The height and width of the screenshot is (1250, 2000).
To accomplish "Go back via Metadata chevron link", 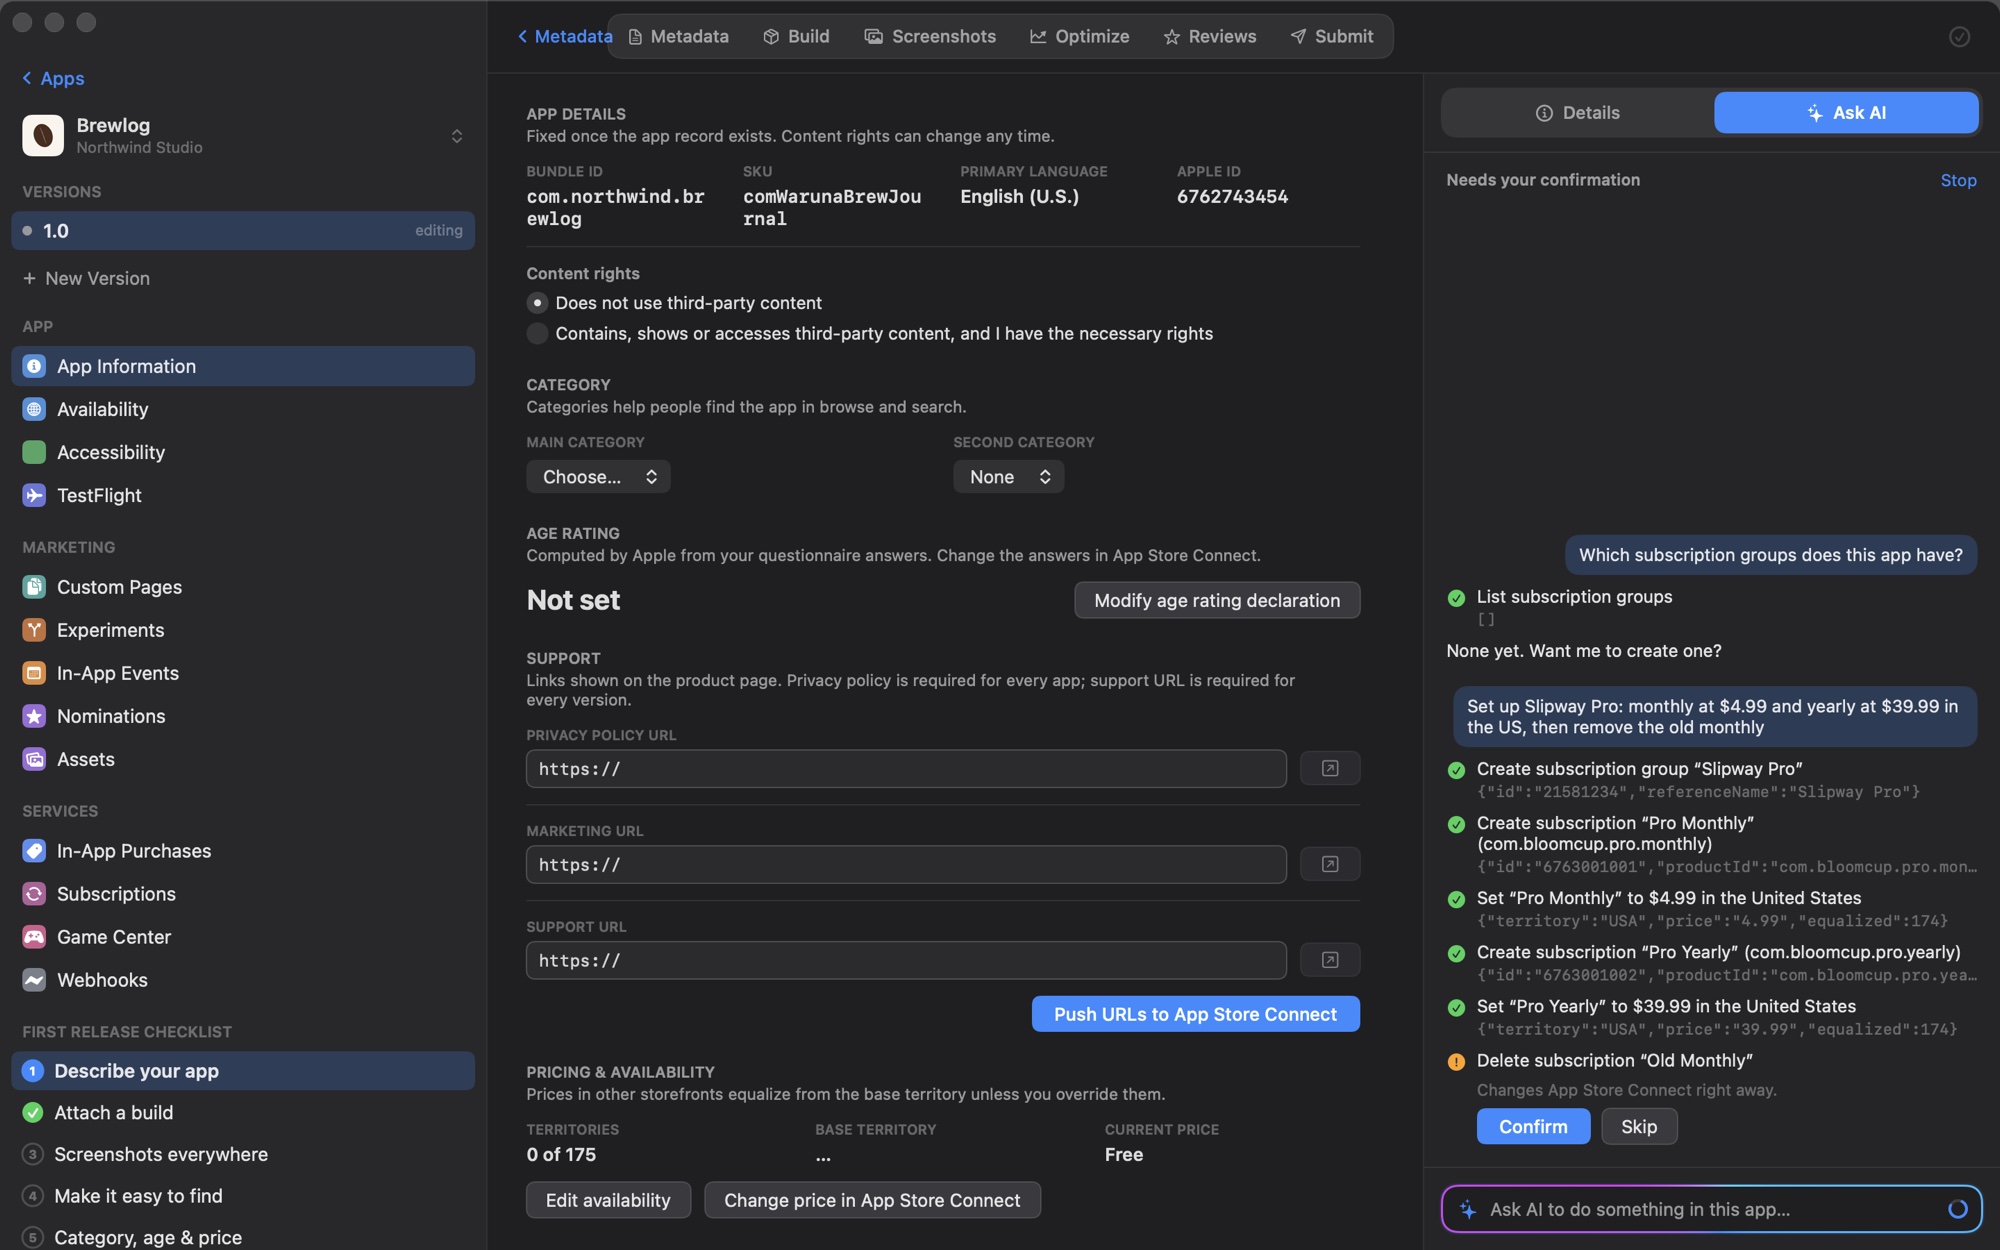I will pyautogui.click(x=565, y=36).
